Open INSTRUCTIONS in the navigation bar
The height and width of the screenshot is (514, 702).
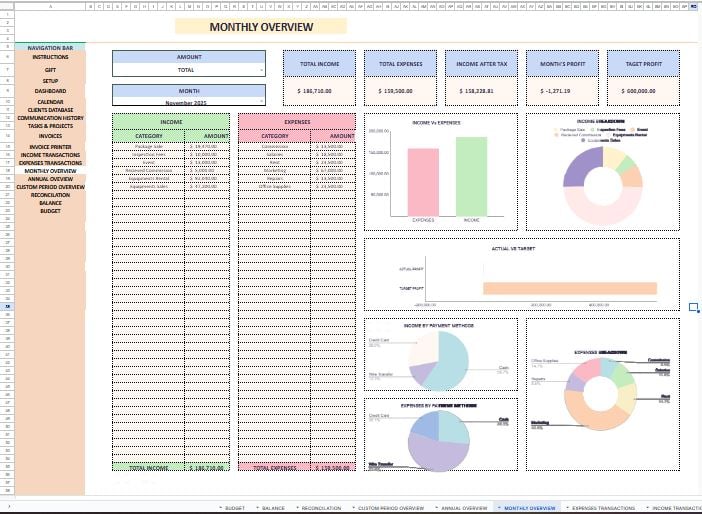(50, 57)
